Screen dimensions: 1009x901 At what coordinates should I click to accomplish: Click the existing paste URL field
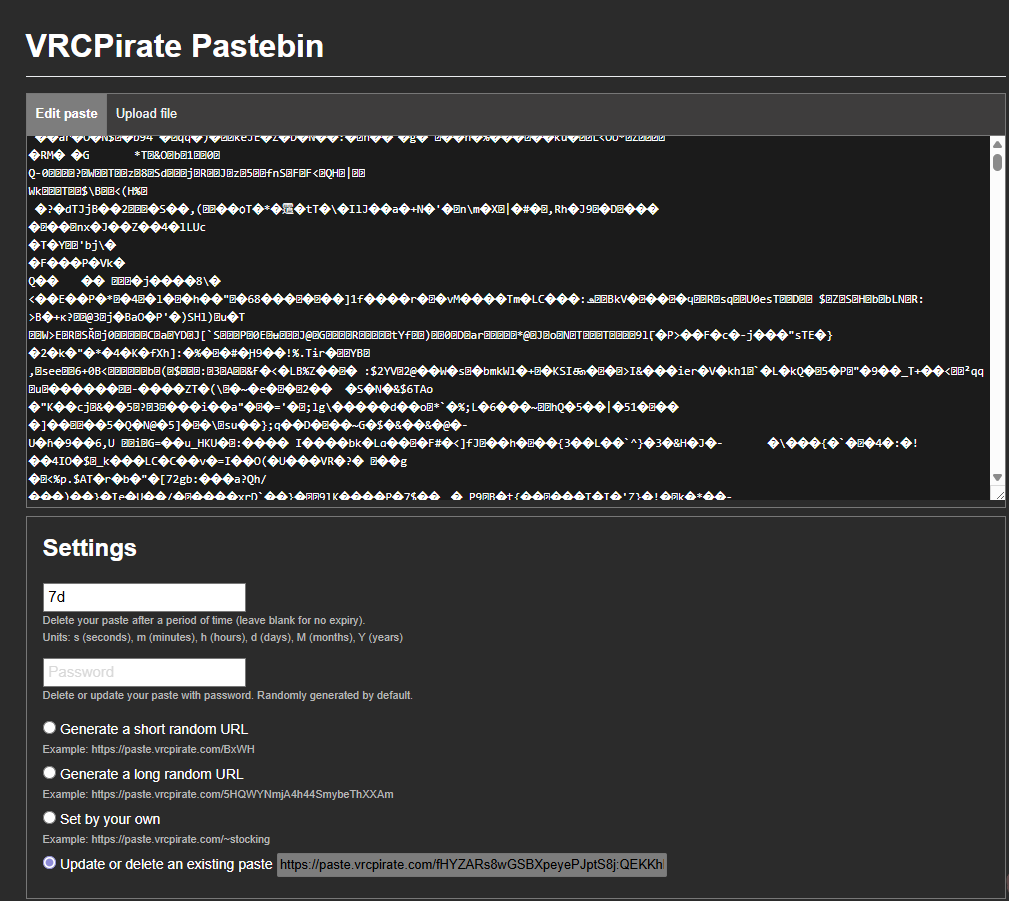472,864
